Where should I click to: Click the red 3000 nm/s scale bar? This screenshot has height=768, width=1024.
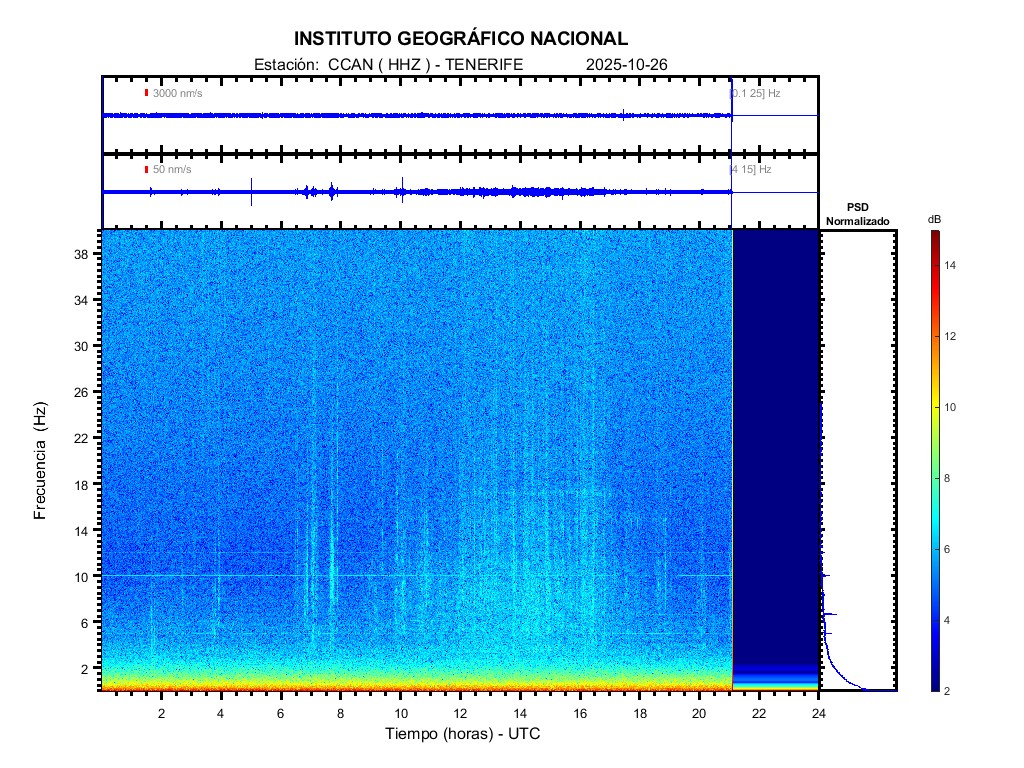pyautogui.click(x=146, y=93)
